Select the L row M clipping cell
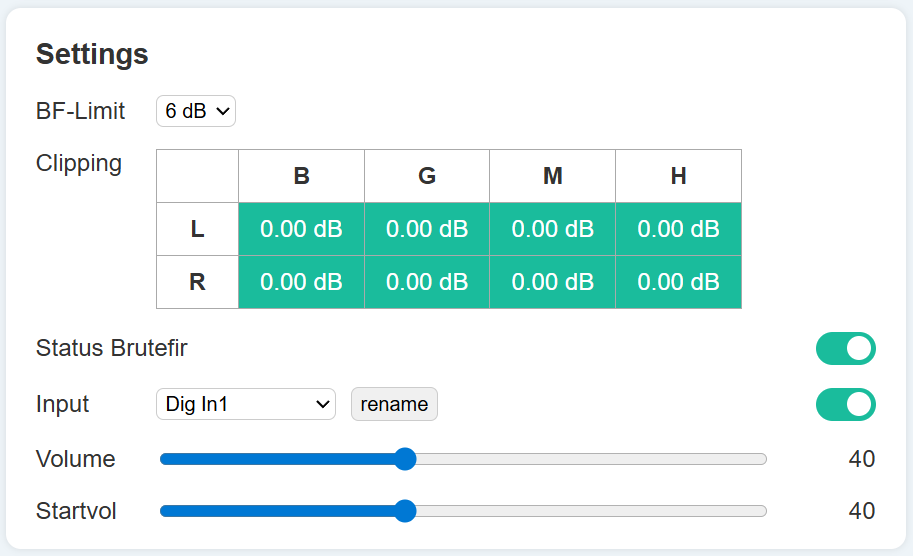 point(552,229)
